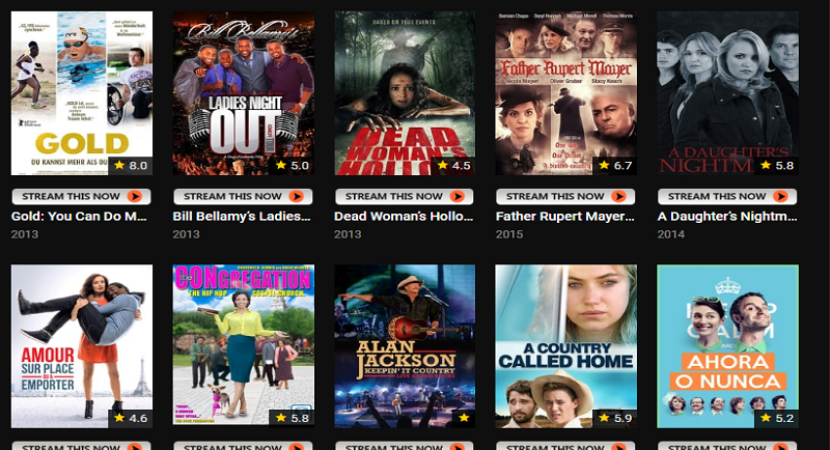Viewport: 830px width, 450px height.
Task: Open the Father Rupert Mayer poster
Action: (x=566, y=93)
